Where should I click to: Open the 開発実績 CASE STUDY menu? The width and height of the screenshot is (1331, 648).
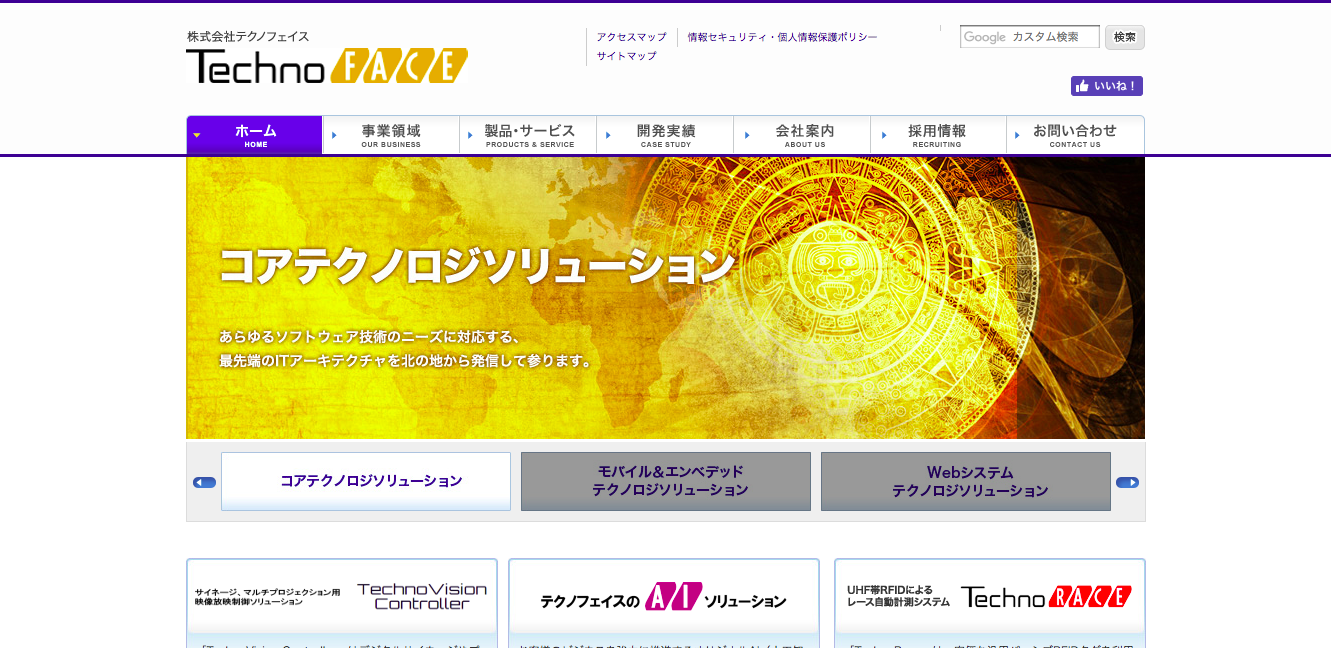coord(665,135)
